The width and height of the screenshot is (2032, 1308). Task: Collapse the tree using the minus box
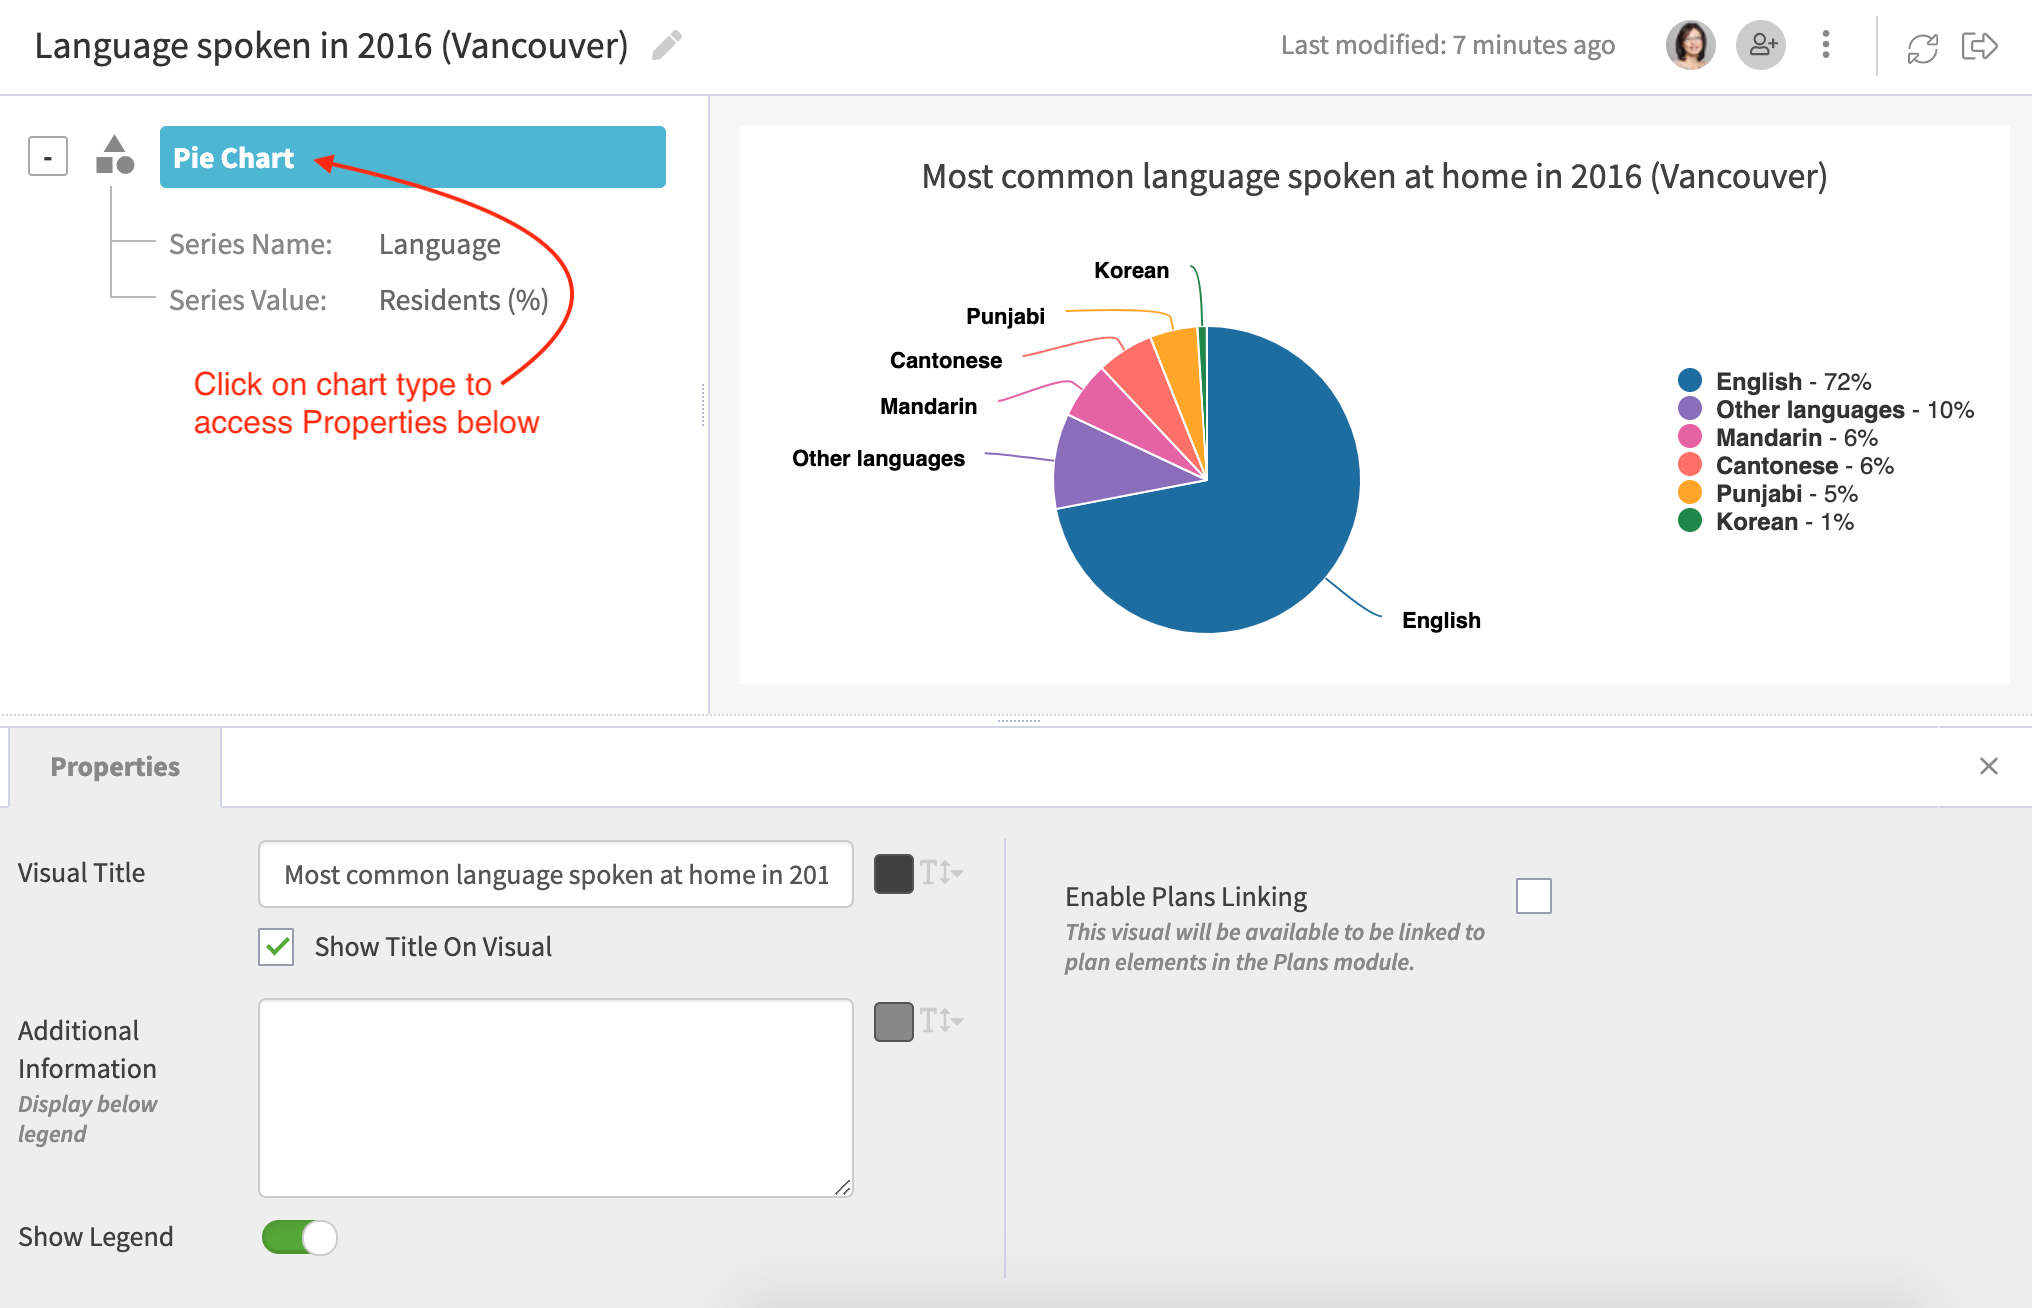tap(47, 156)
